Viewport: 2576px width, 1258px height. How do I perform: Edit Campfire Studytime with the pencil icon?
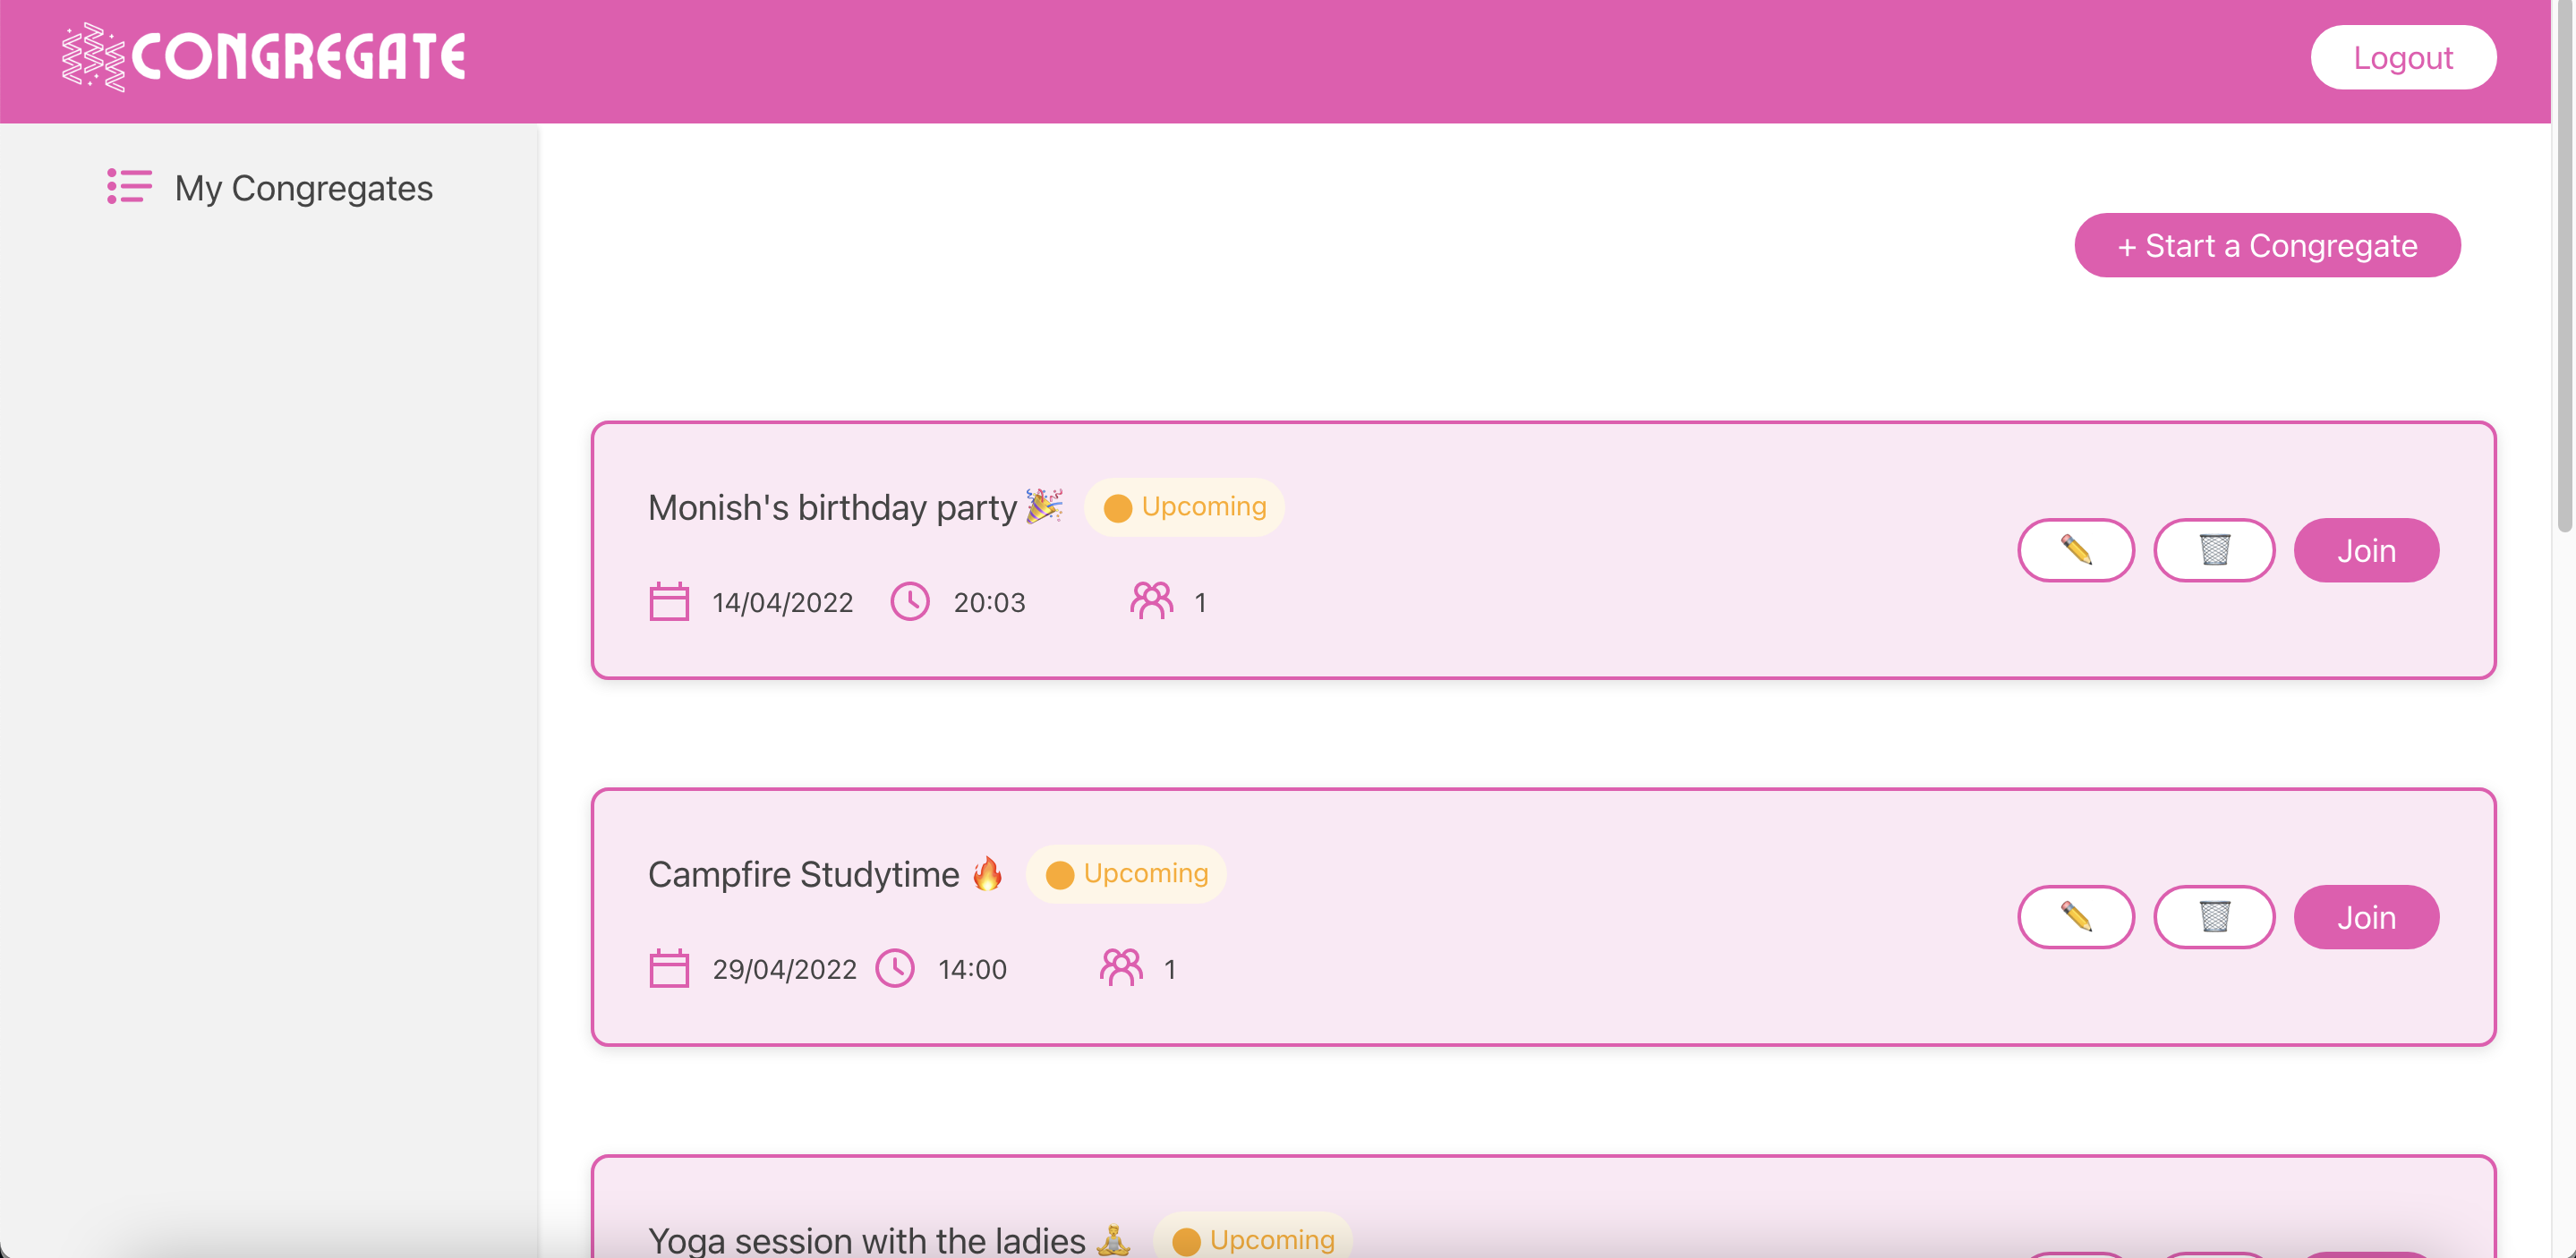[x=2075, y=917]
